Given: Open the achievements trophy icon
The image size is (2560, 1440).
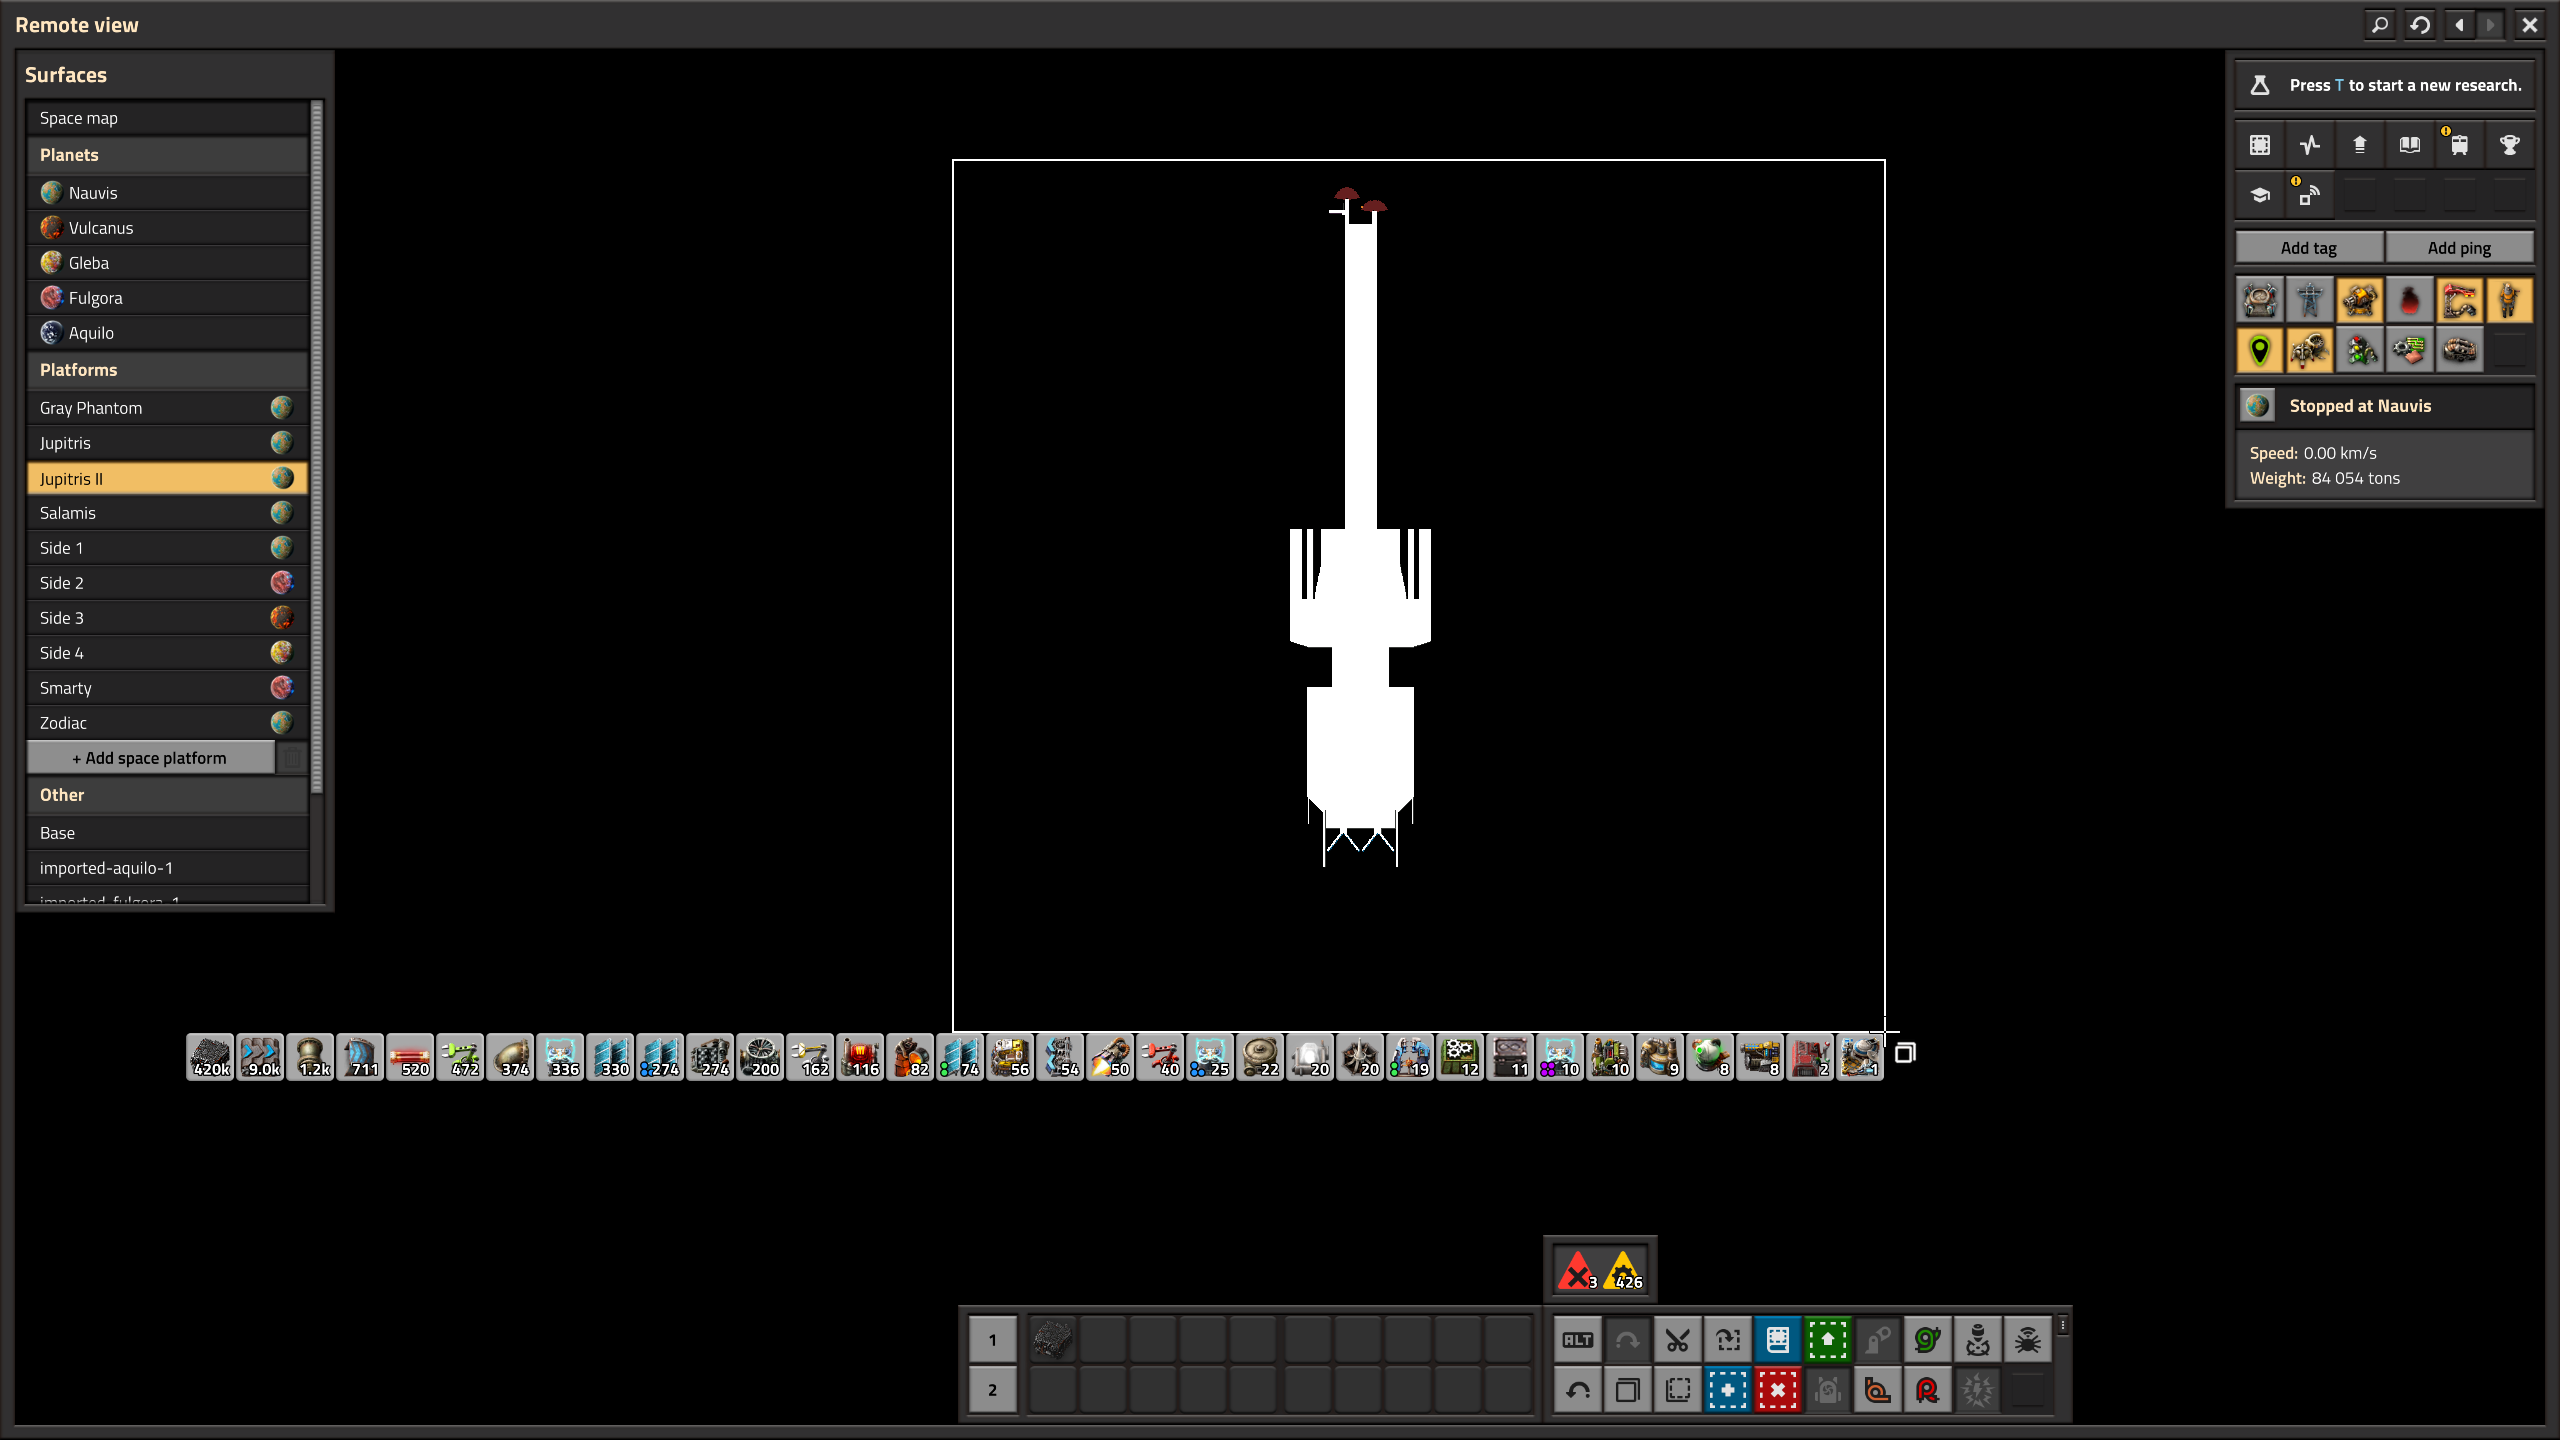Looking at the screenshot, I should (x=2509, y=145).
